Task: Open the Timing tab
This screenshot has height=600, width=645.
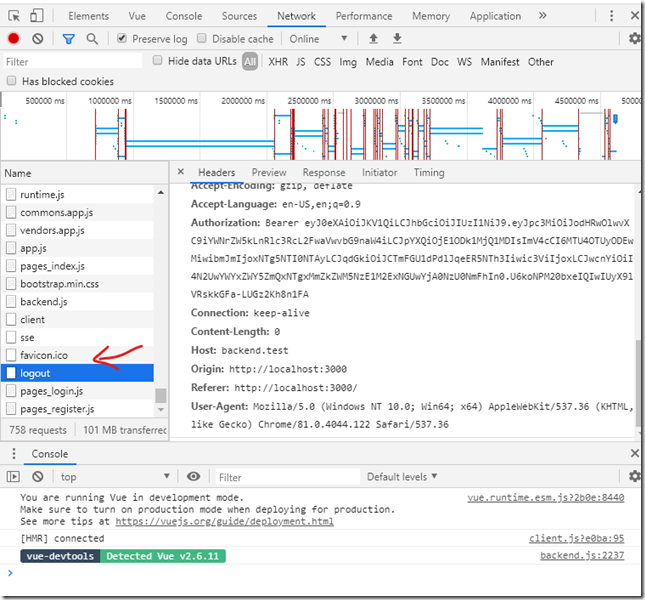Action: click(x=429, y=172)
